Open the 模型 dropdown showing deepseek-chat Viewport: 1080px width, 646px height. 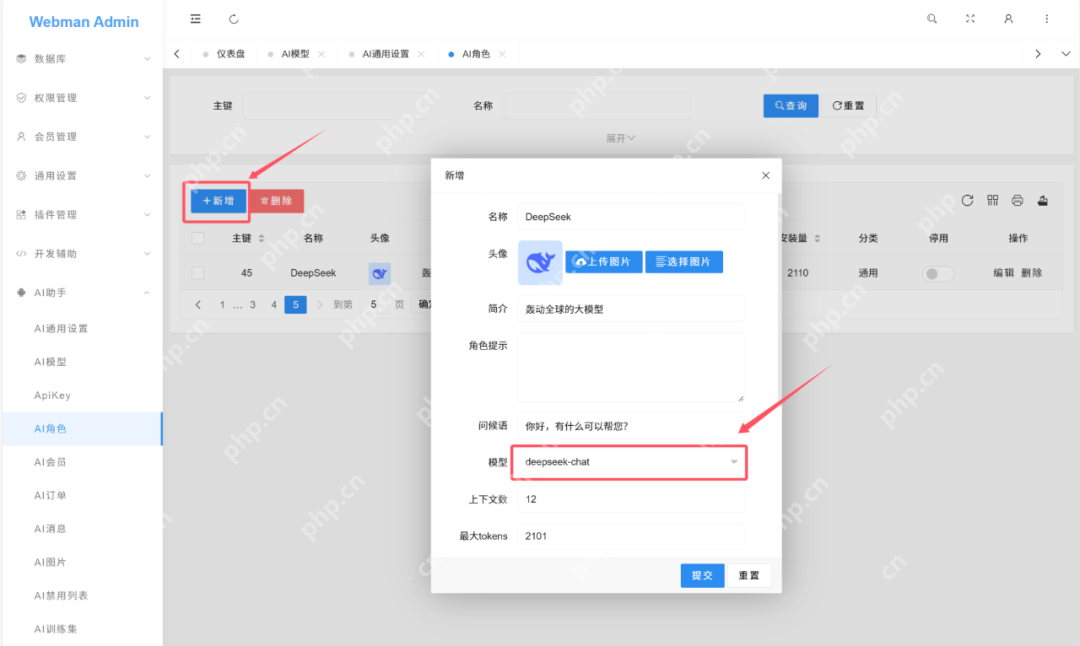click(x=630, y=462)
